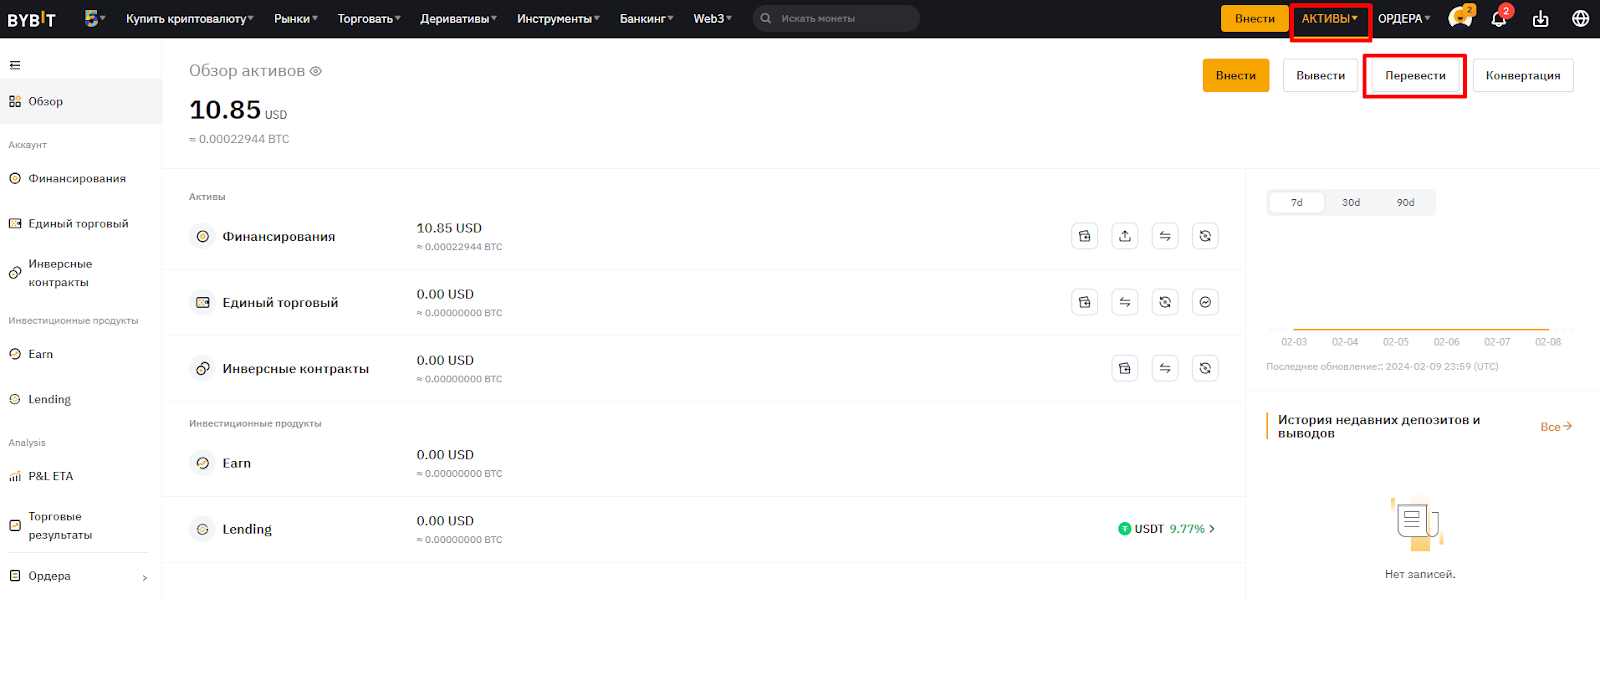1600x676 pixels.
Task: Click the Конвертация button
Action: coord(1523,76)
